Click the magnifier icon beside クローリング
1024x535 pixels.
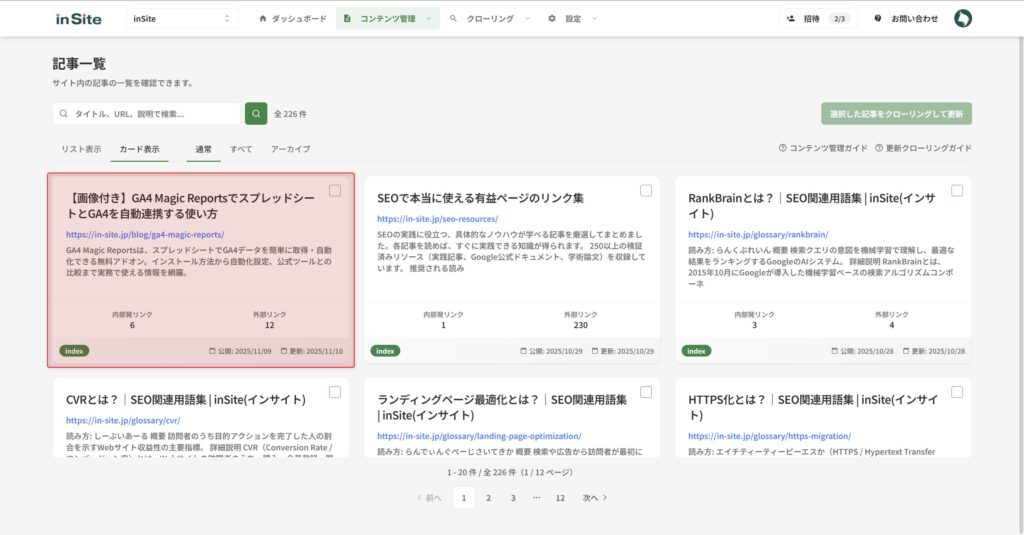453,19
